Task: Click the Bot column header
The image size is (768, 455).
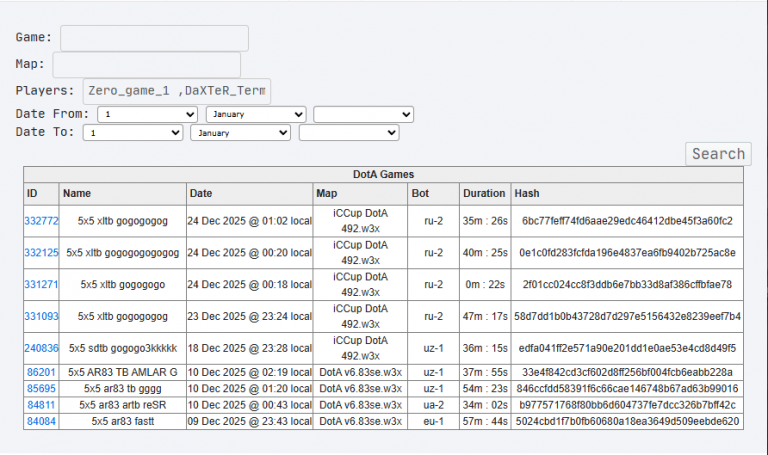Action: (433, 193)
